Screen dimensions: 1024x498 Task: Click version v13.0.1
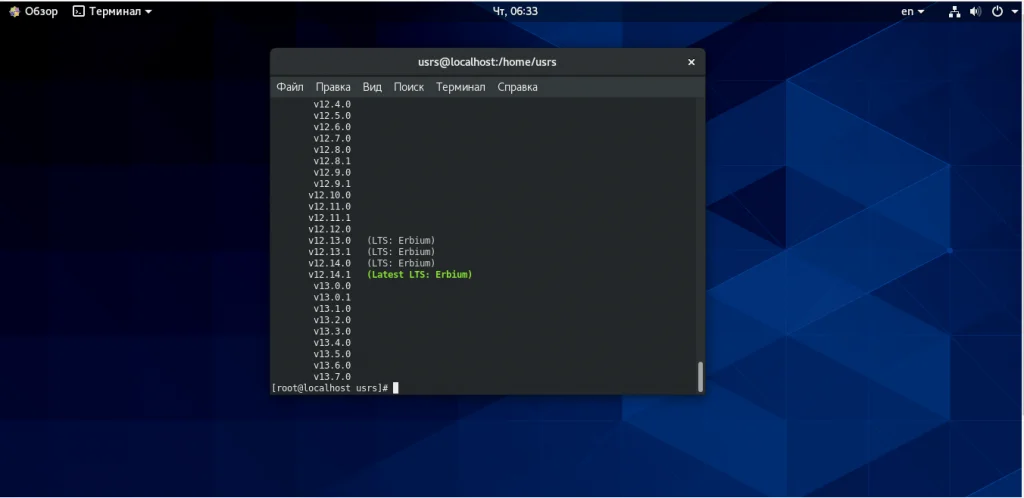[x=332, y=298]
